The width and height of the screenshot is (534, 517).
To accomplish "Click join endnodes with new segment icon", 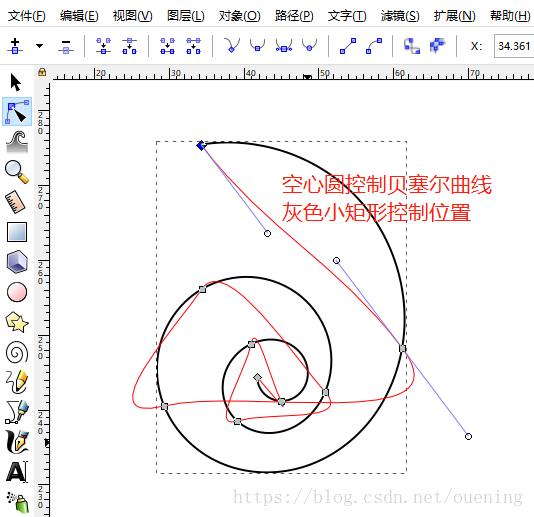I will [x=168, y=46].
